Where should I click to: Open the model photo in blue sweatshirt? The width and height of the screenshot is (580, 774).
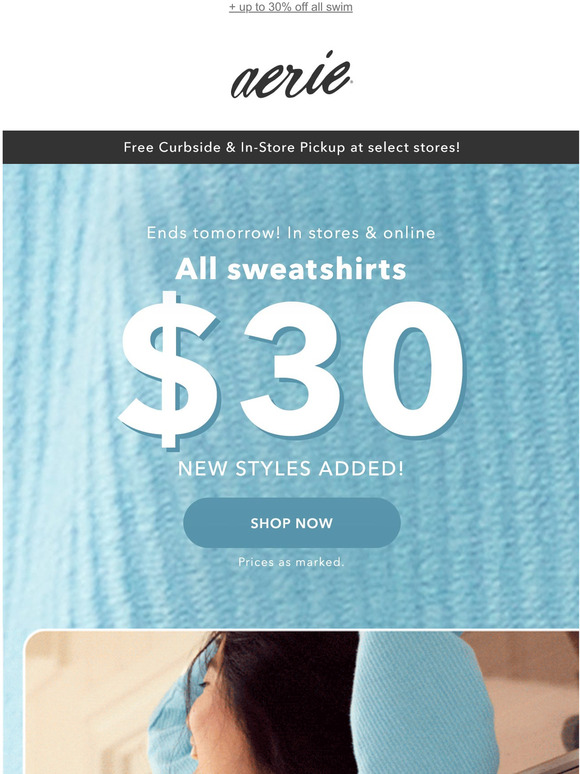(302, 702)
